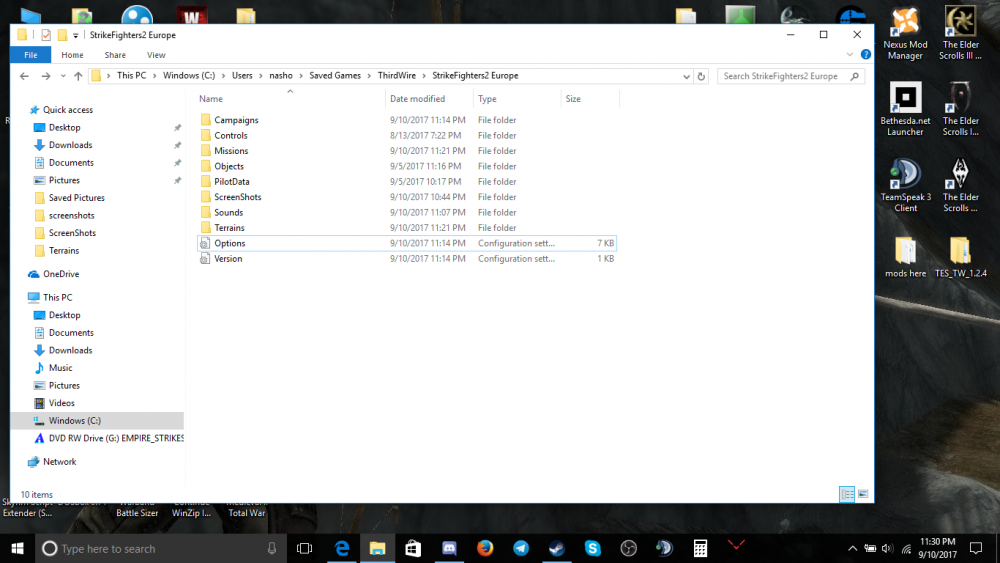Refresh the current folder view
This screenshot has height=563, width=1000.
pyautogui.click(x=701, y=76)
